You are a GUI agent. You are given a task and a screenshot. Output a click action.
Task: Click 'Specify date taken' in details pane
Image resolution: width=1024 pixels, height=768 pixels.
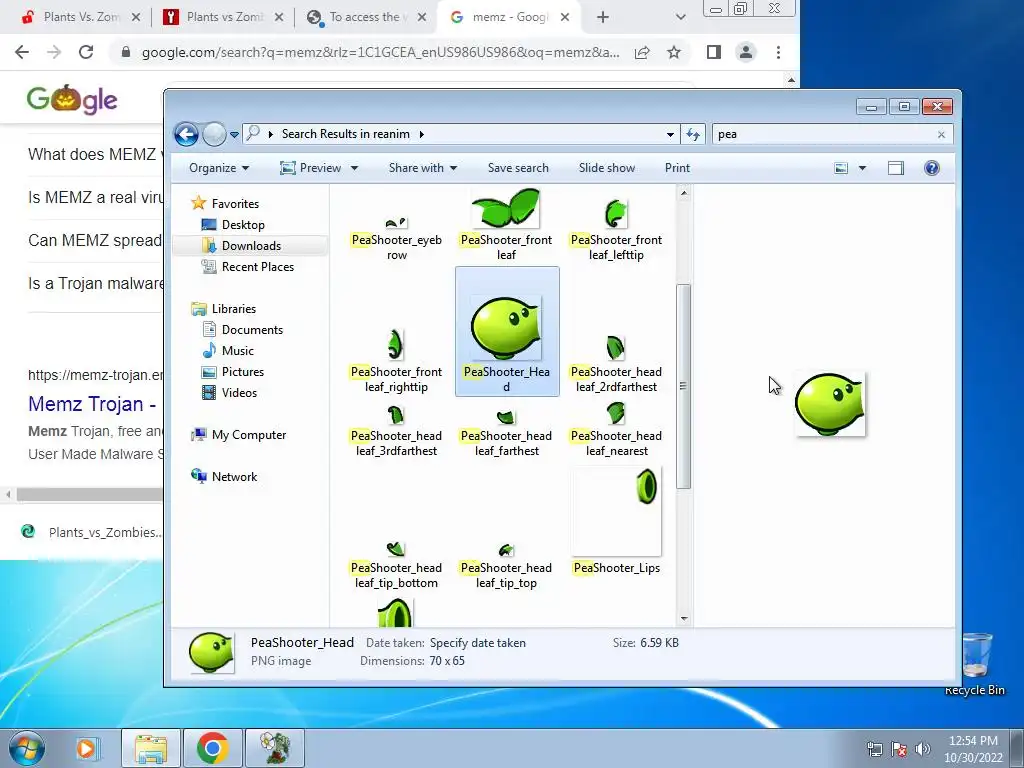click(x=477, y=643)
